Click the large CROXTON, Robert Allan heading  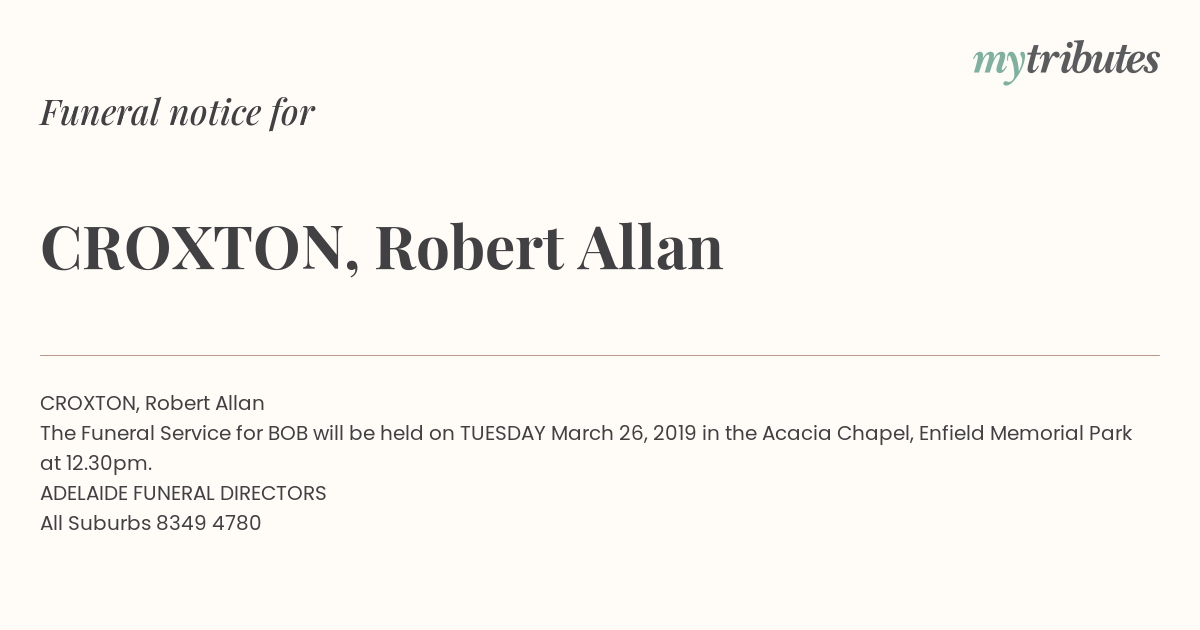pos(381,248)
